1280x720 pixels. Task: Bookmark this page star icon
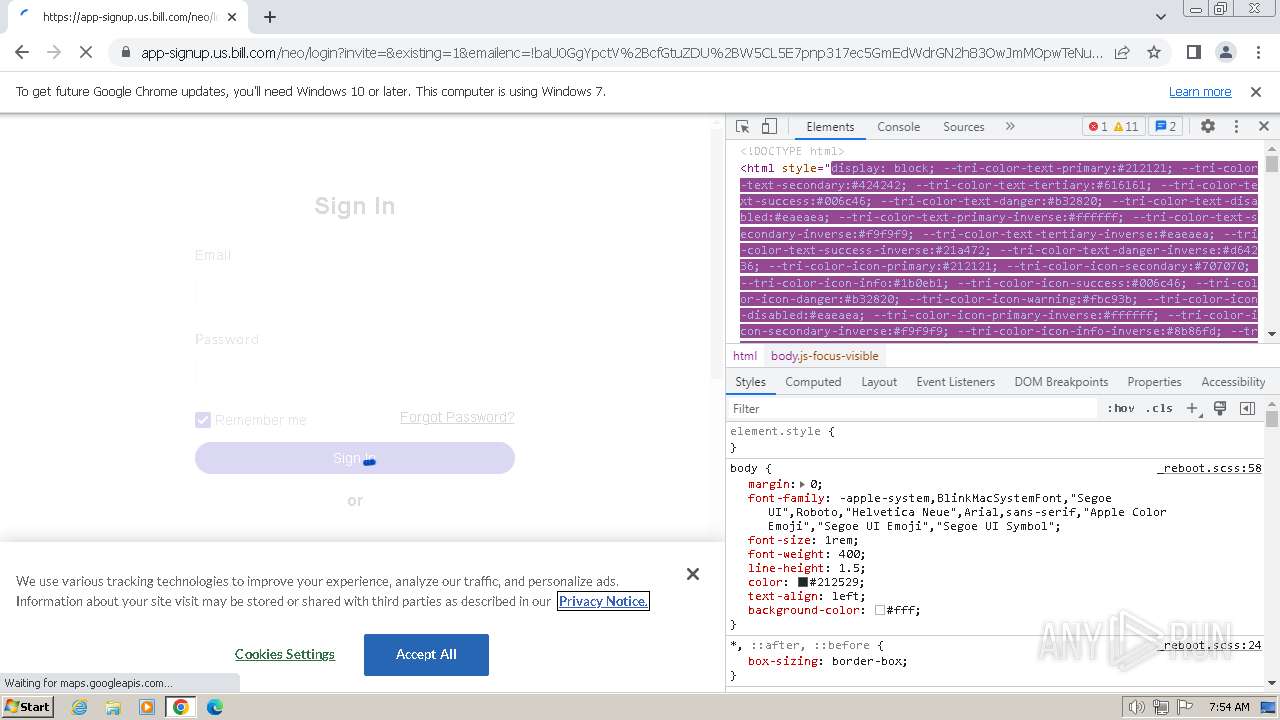click(x=1154, y=52)
